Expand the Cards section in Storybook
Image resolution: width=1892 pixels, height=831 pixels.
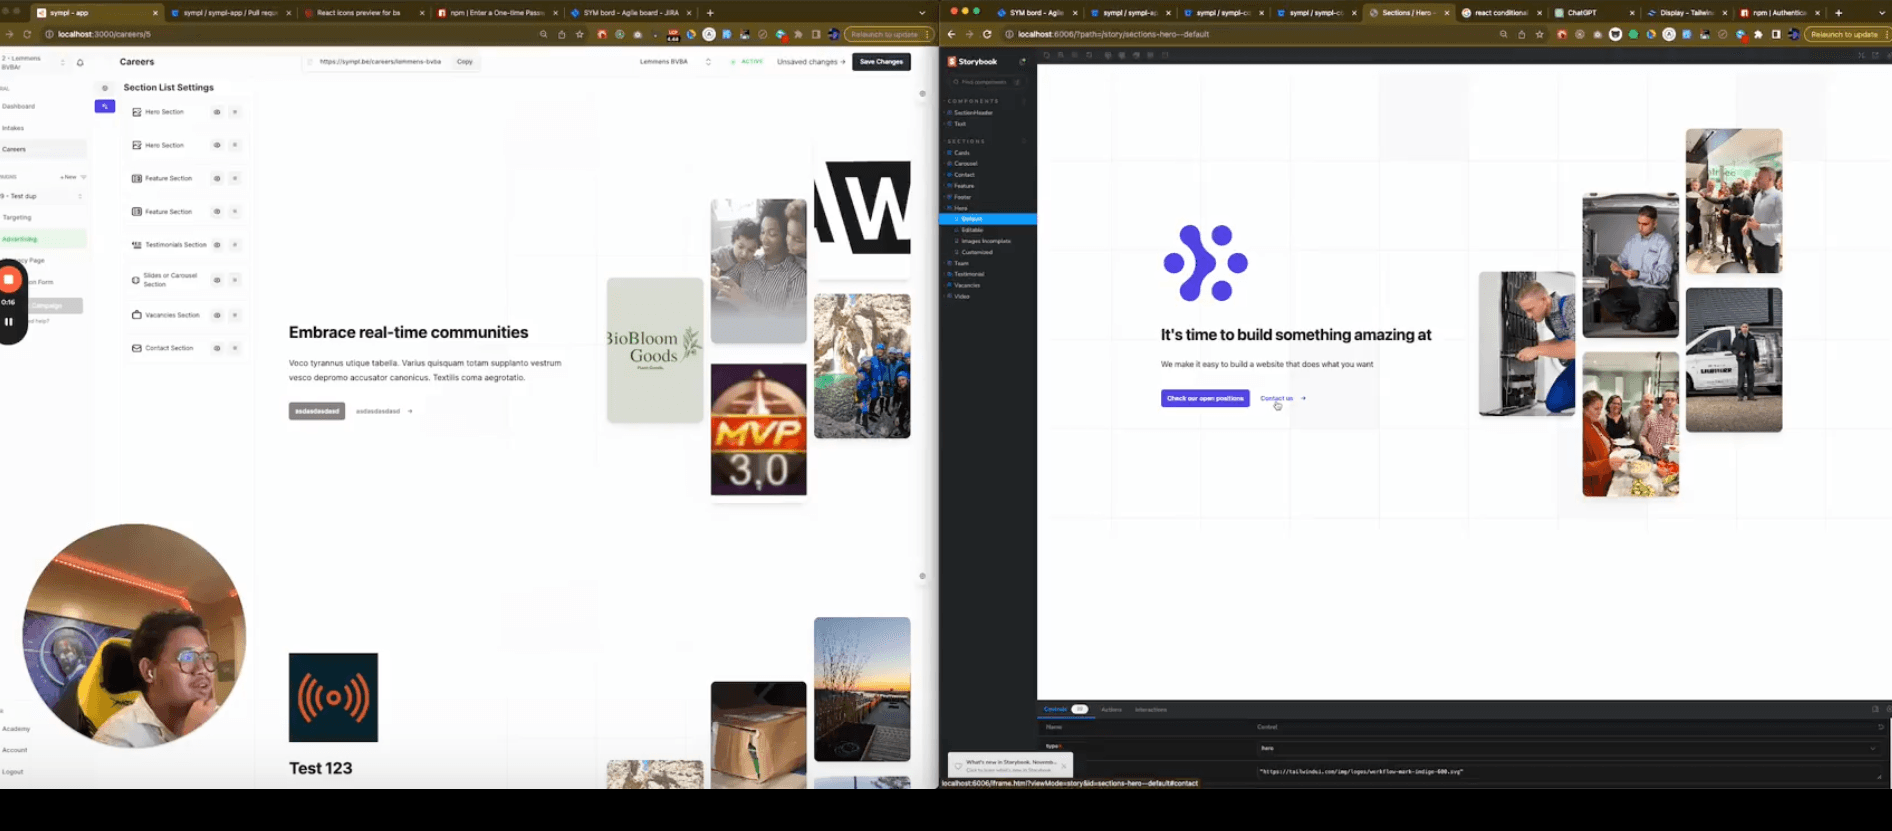pyautogui.click(x=961, y=153)
